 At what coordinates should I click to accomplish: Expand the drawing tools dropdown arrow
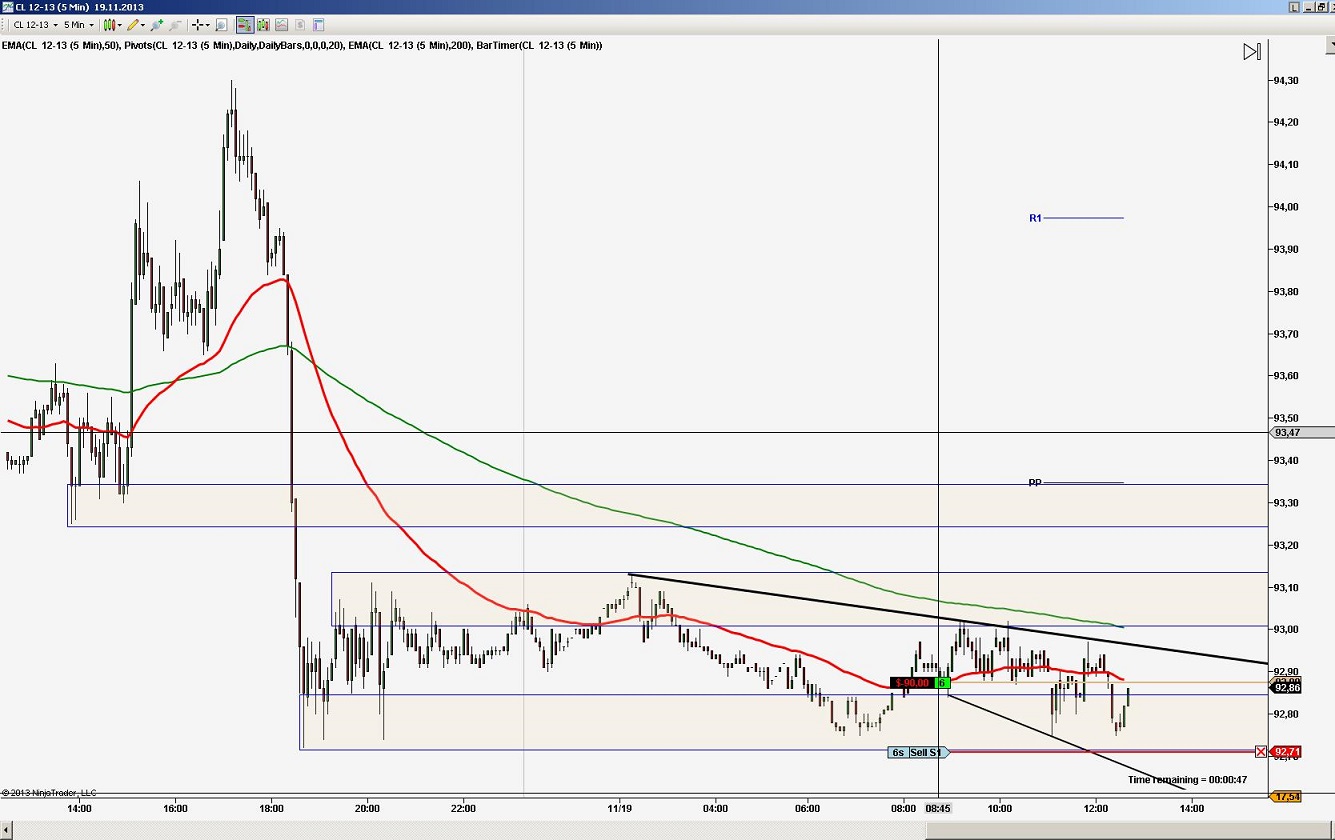[x=142, y=25]
